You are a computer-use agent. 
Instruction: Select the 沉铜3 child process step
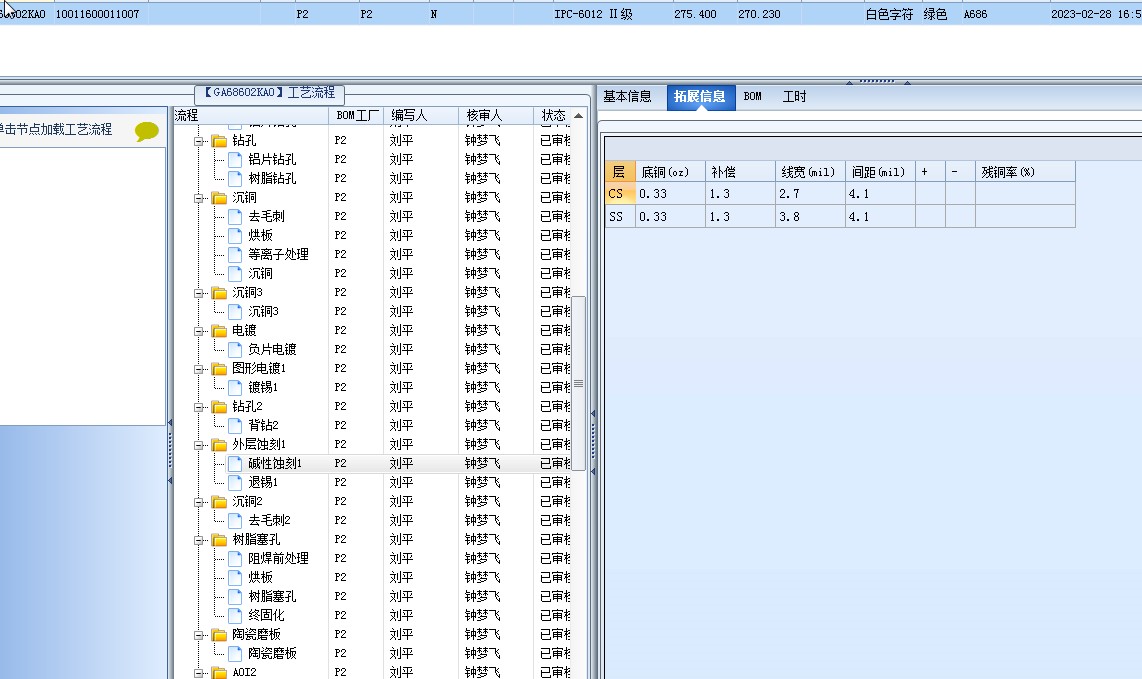[x=263, y=311]
